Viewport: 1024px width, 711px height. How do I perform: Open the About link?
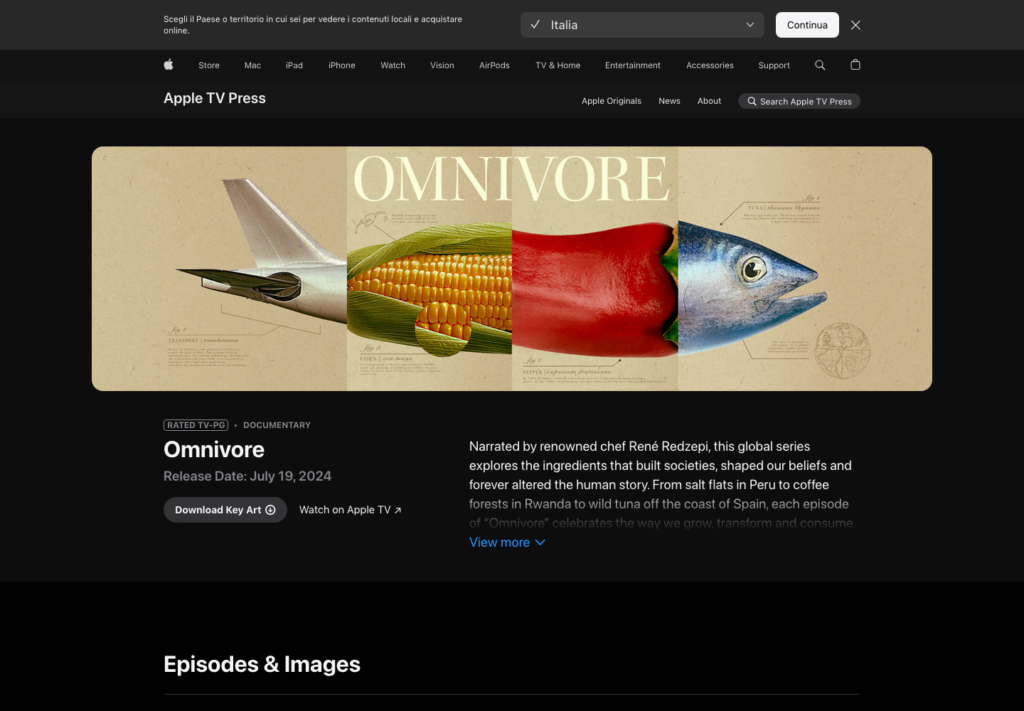coord(709,101)
